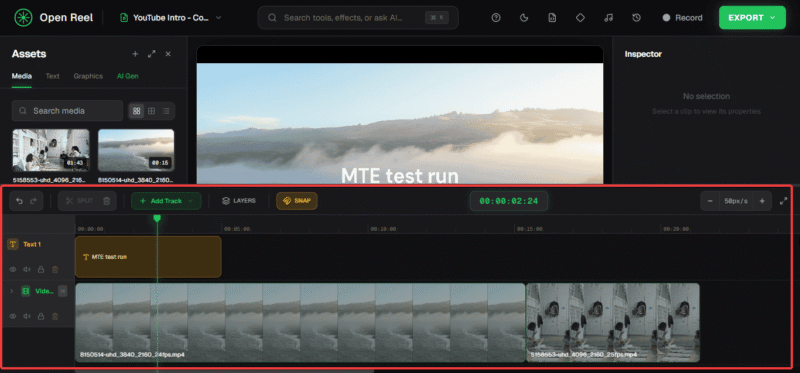Click the Video track film icon
This screenshot has width=800, height=373.
[26, 291]
